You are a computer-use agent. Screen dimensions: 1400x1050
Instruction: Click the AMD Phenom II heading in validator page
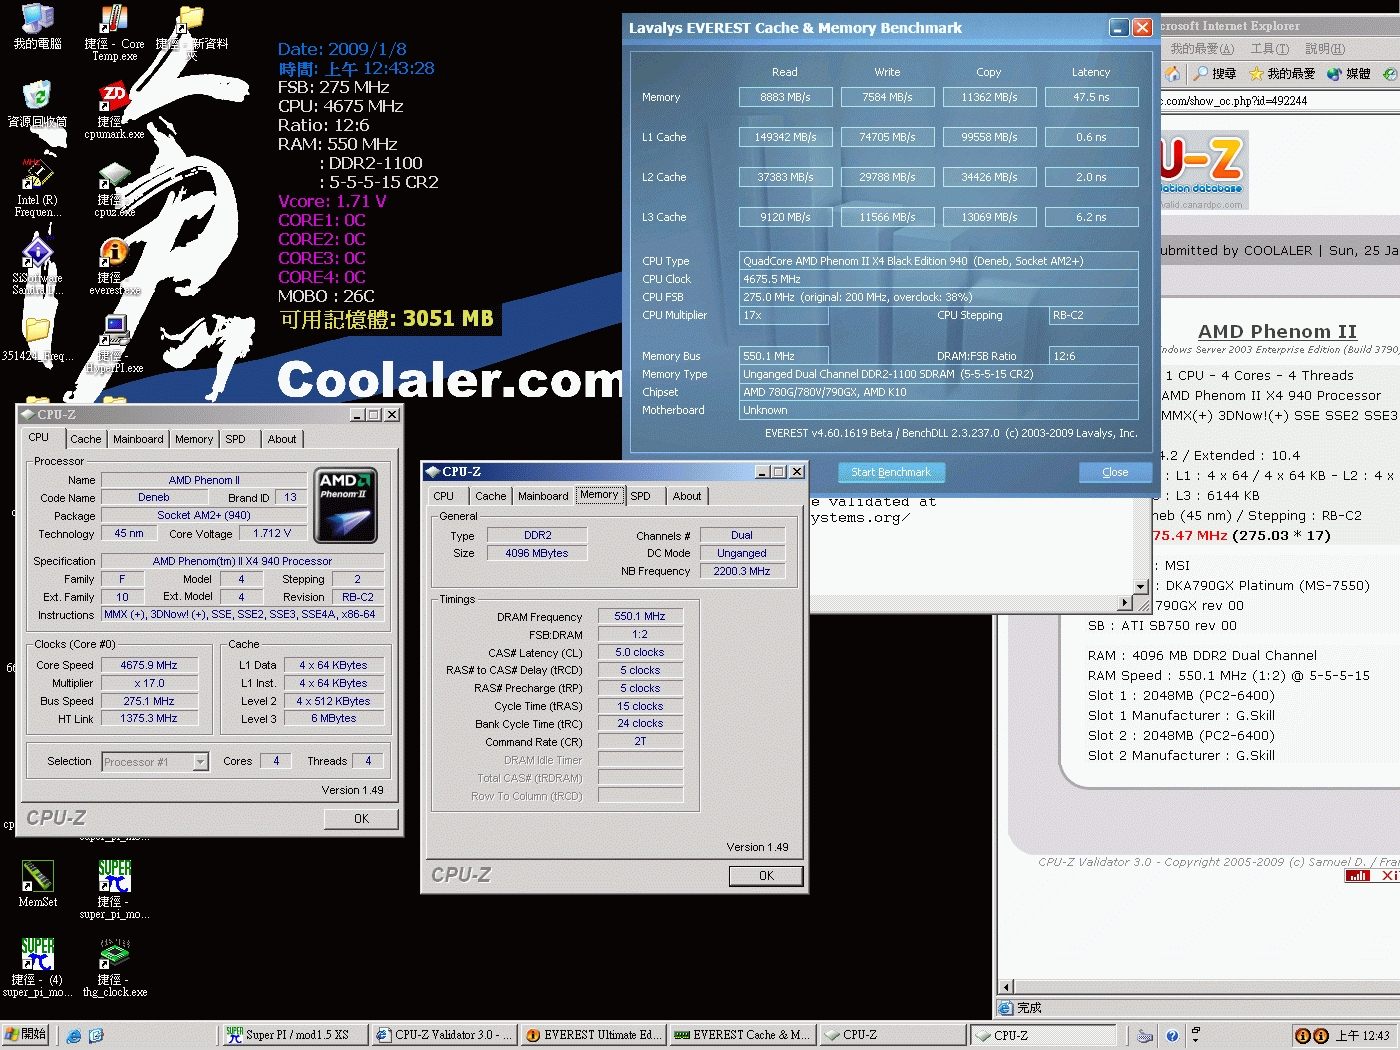[1277, 332]
